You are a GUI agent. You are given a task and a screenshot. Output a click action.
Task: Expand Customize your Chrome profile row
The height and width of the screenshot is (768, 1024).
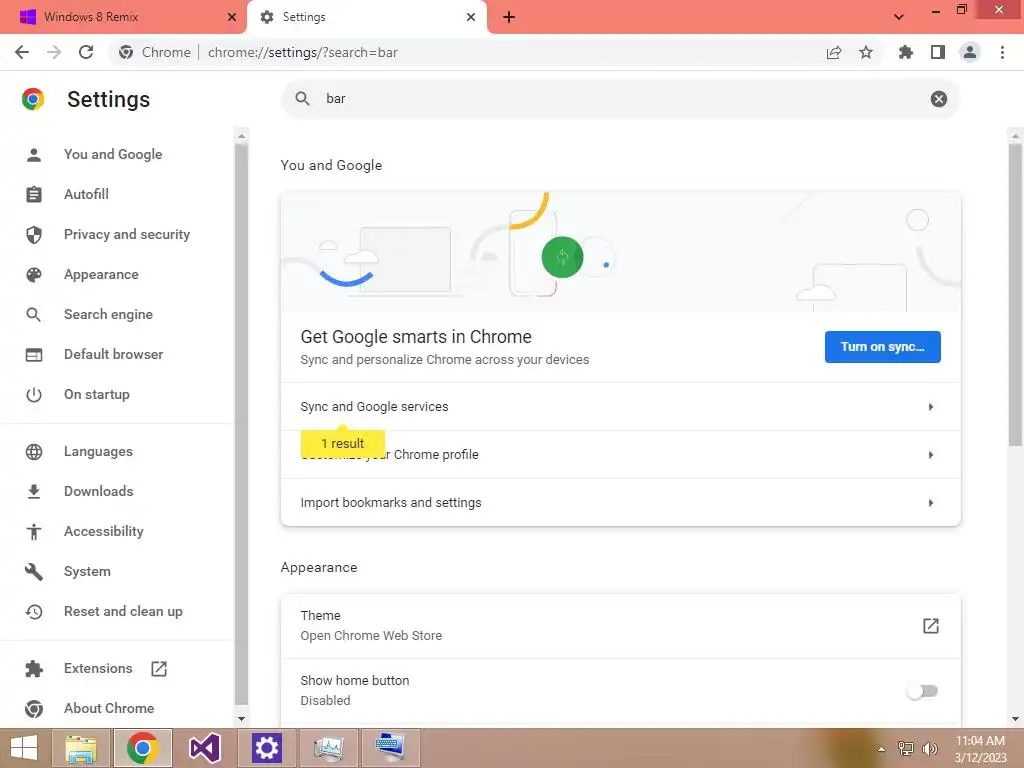point(620,455)
